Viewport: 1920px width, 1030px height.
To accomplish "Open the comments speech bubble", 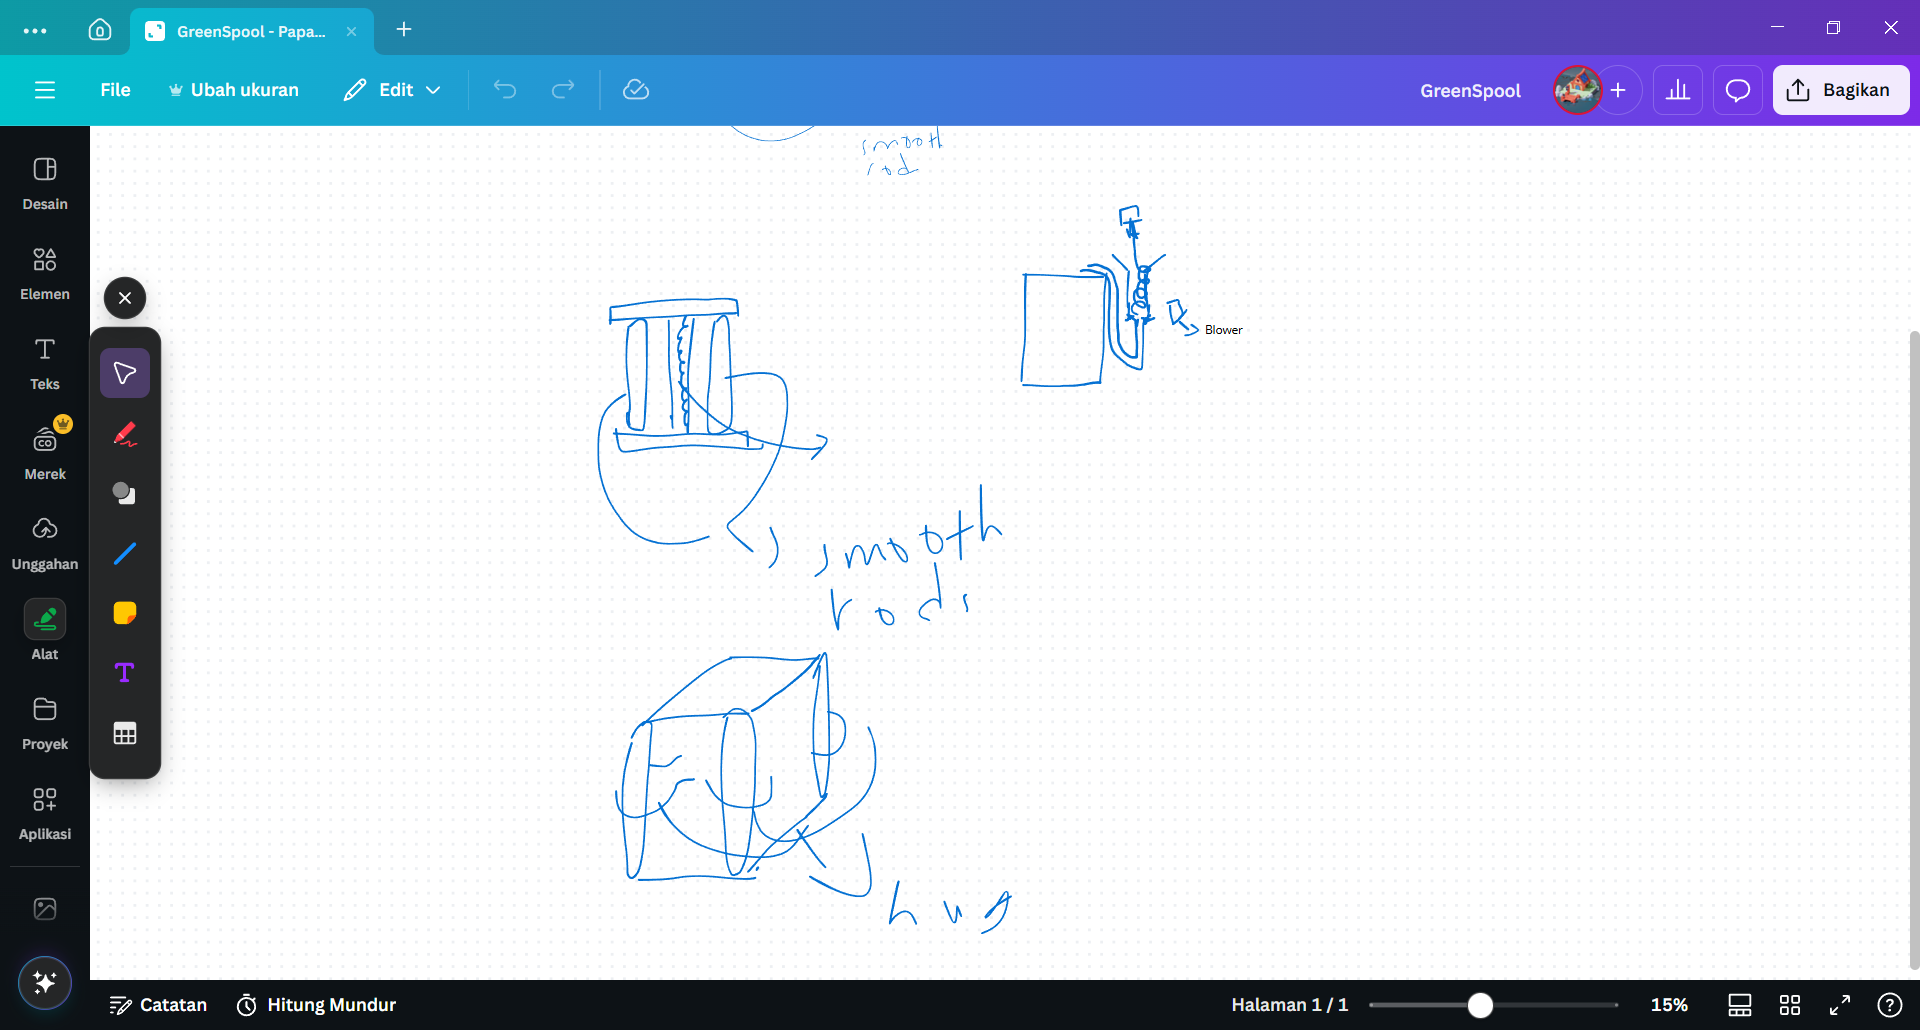I will pyautogui.click(x=1738, y=90).
